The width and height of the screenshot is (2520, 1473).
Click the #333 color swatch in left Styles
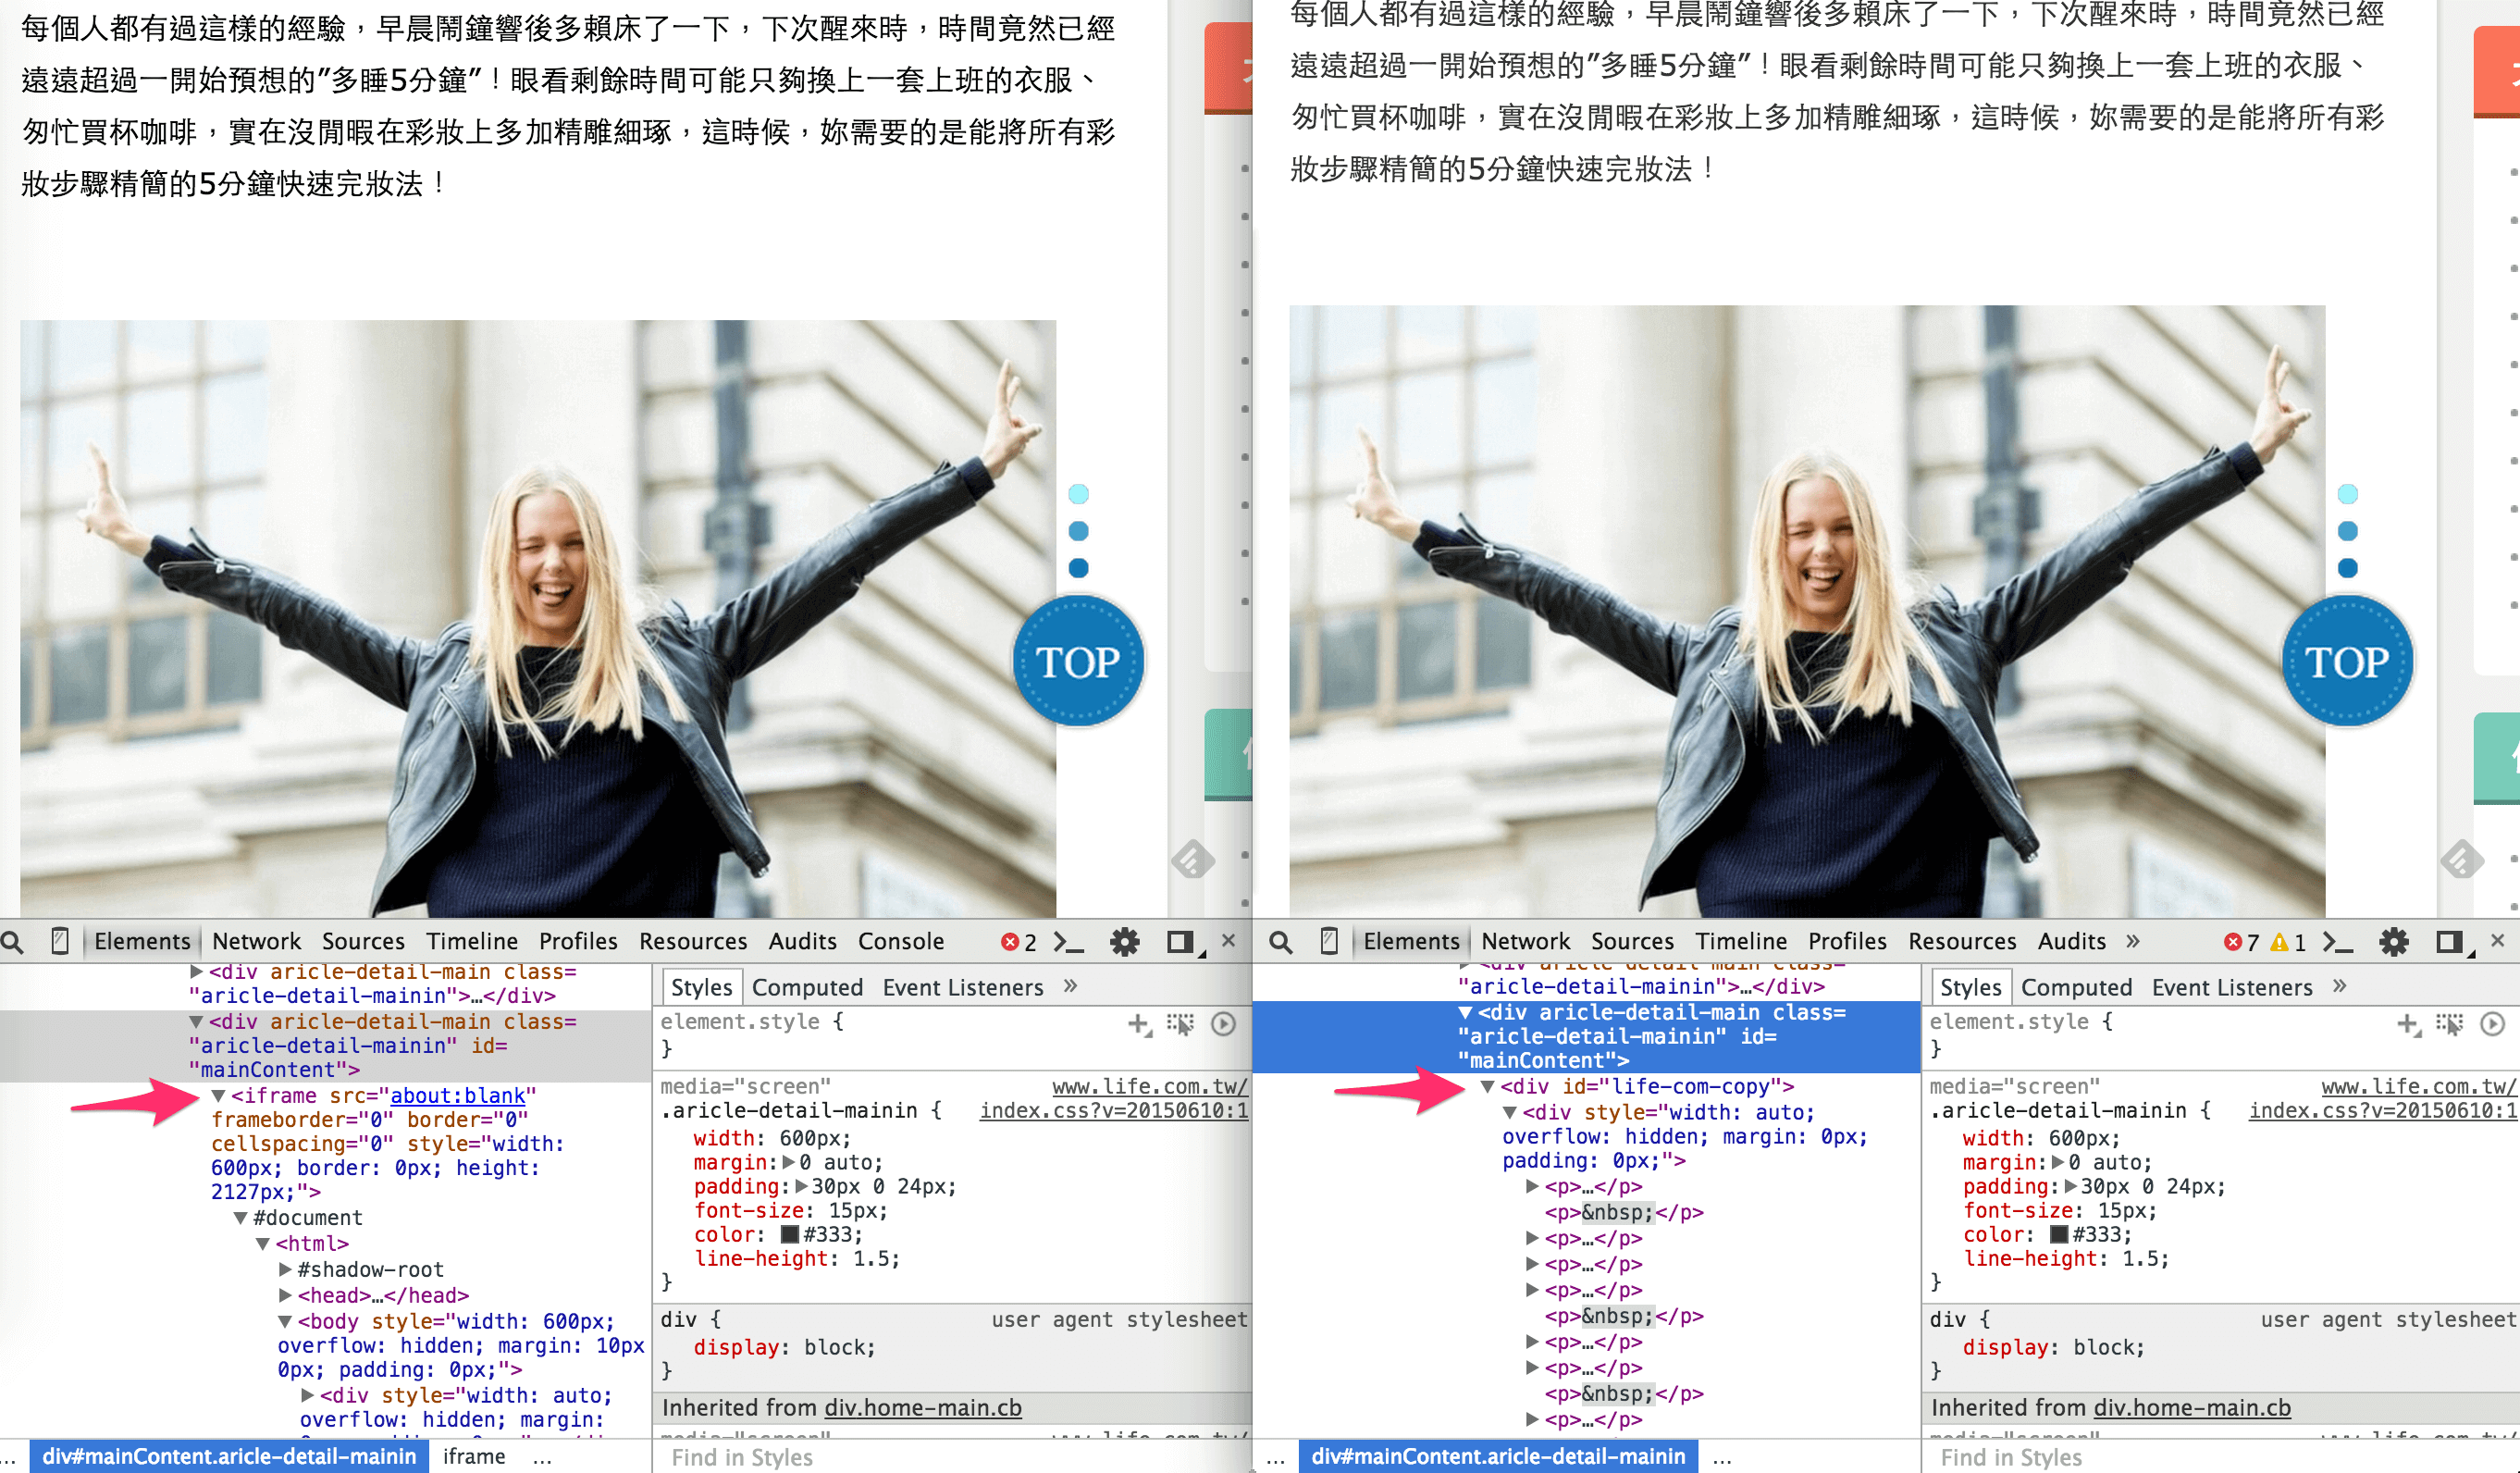coord(790,1235)
